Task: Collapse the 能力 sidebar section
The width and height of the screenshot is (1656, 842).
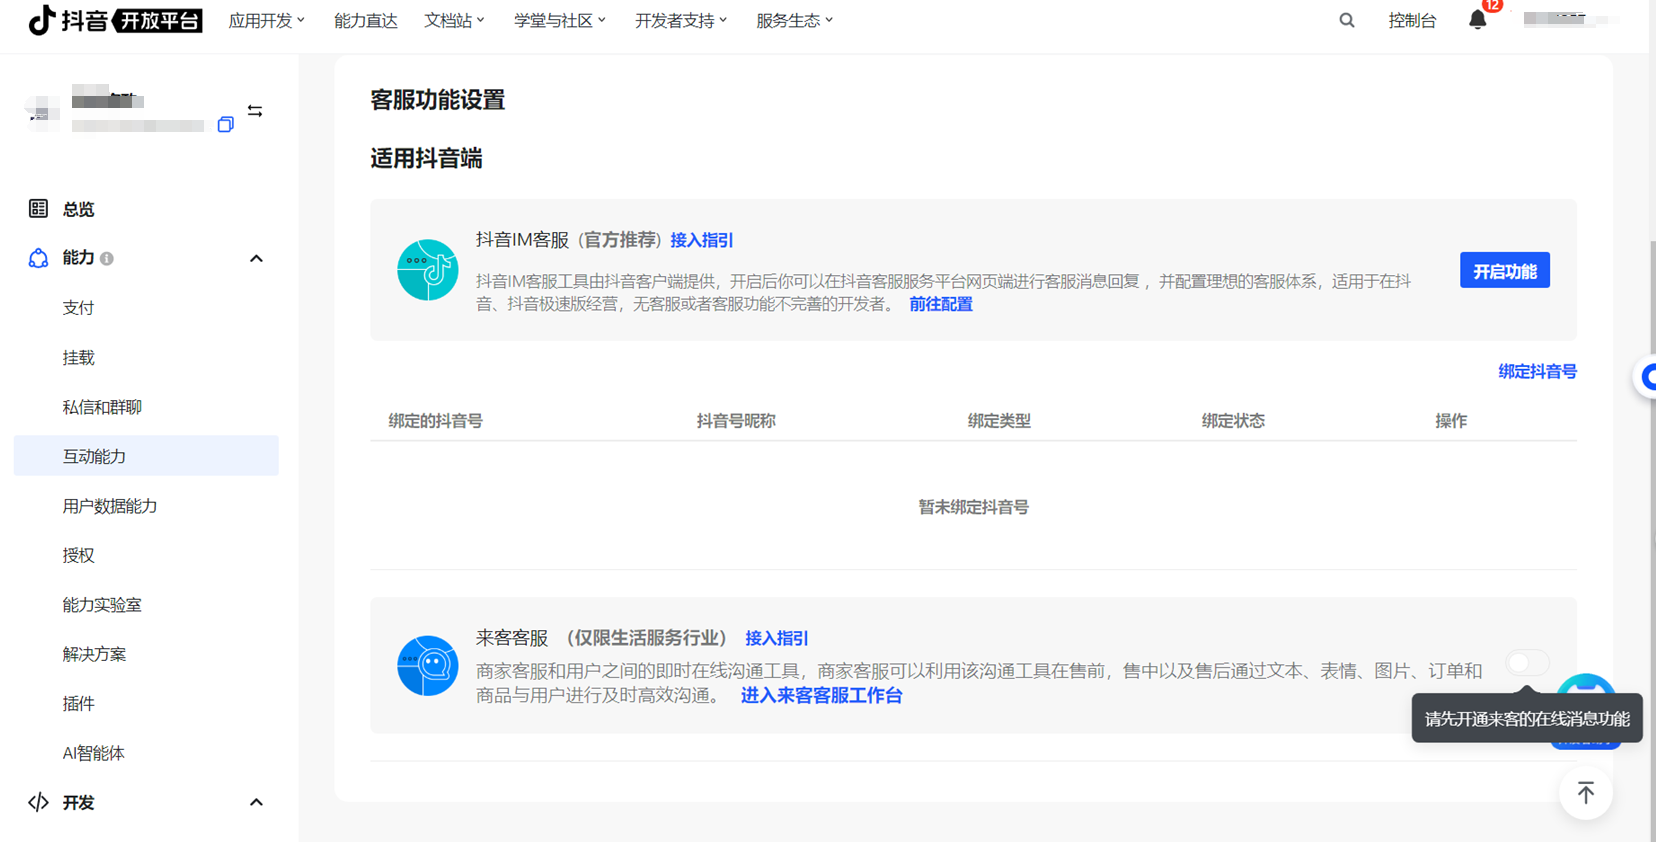Action: point(256,259)
